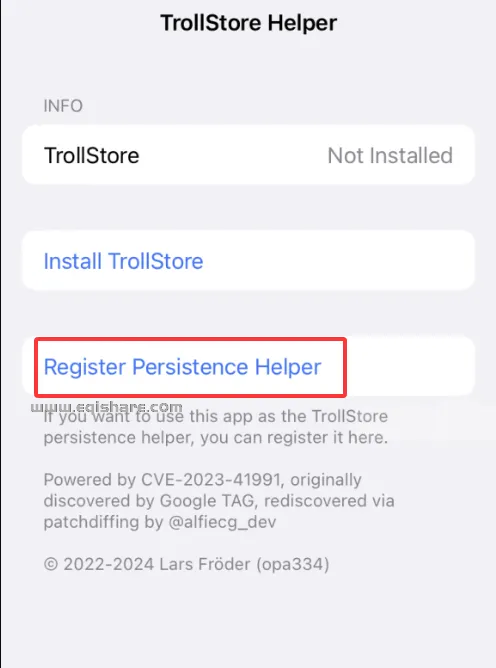This screenshot has width=496, height=668.
Task: Click empty area right of Register Persistence Helper
Action: (x=409, y=367)
